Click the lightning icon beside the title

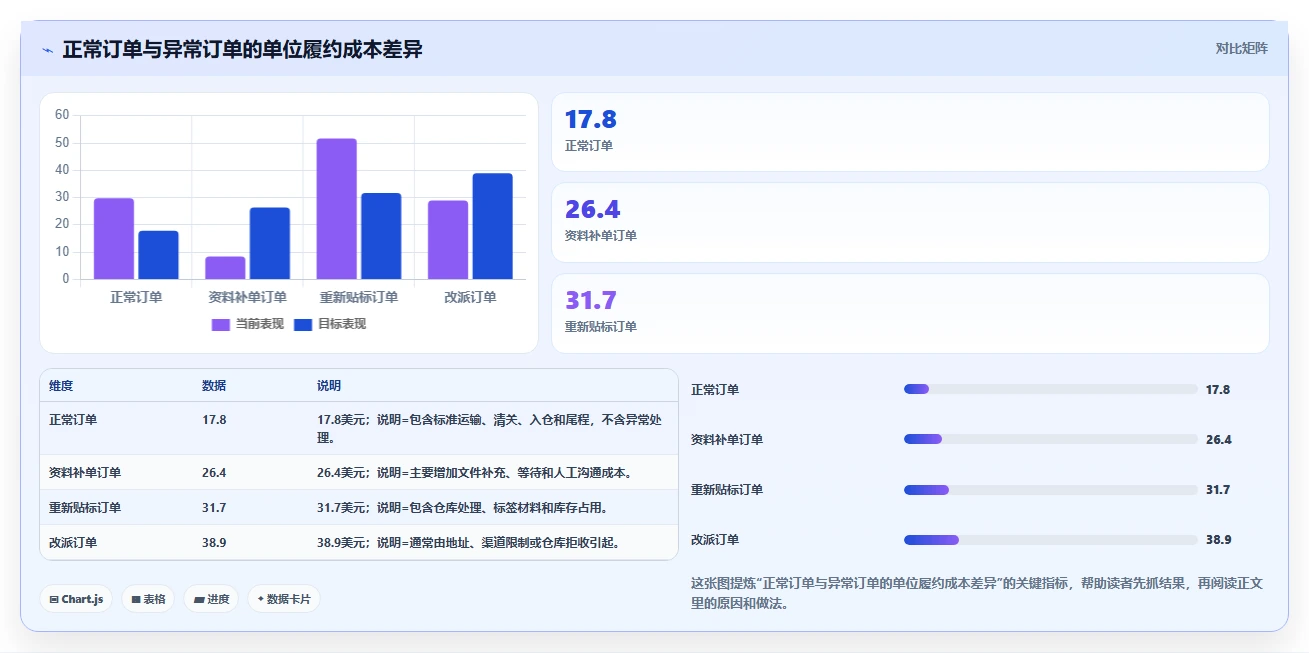pyautogui.click(x=47, y=50)
